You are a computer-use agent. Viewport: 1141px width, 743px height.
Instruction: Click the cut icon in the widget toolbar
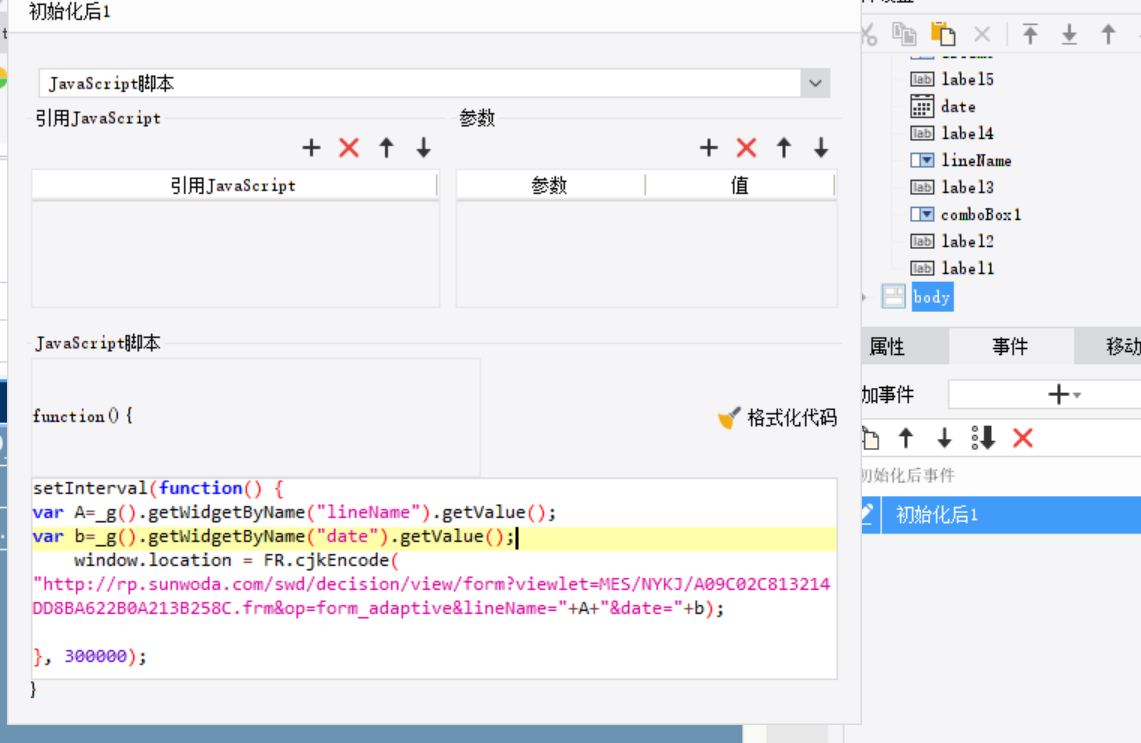pos(869,34)
